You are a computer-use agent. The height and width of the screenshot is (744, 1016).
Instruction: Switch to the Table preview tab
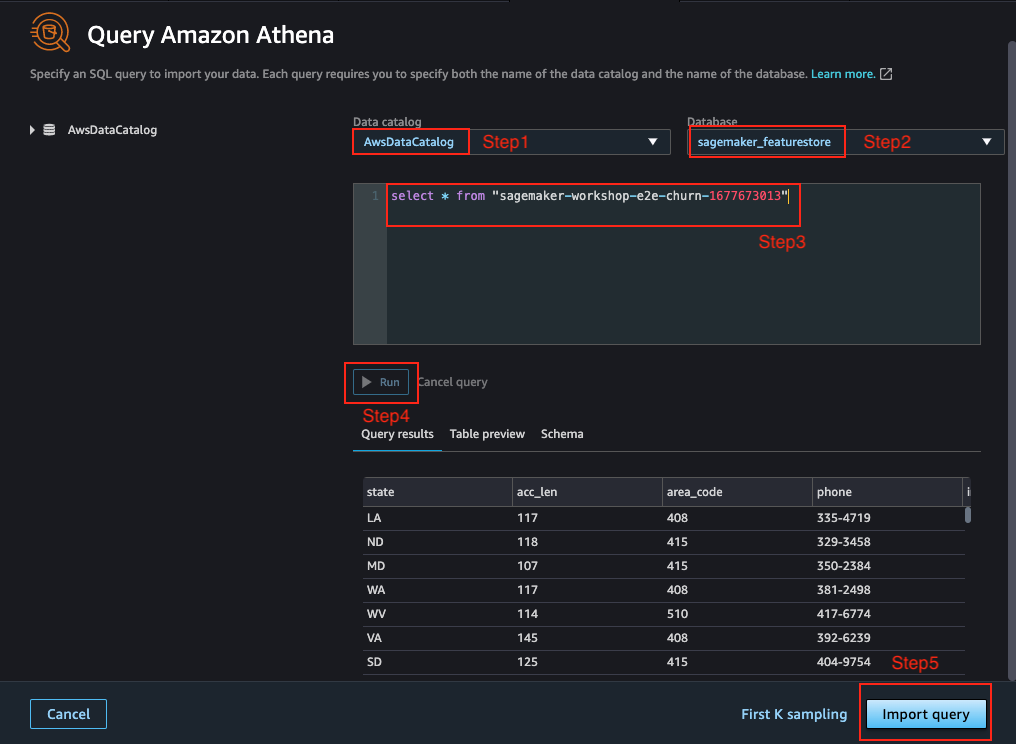point(487,434)
